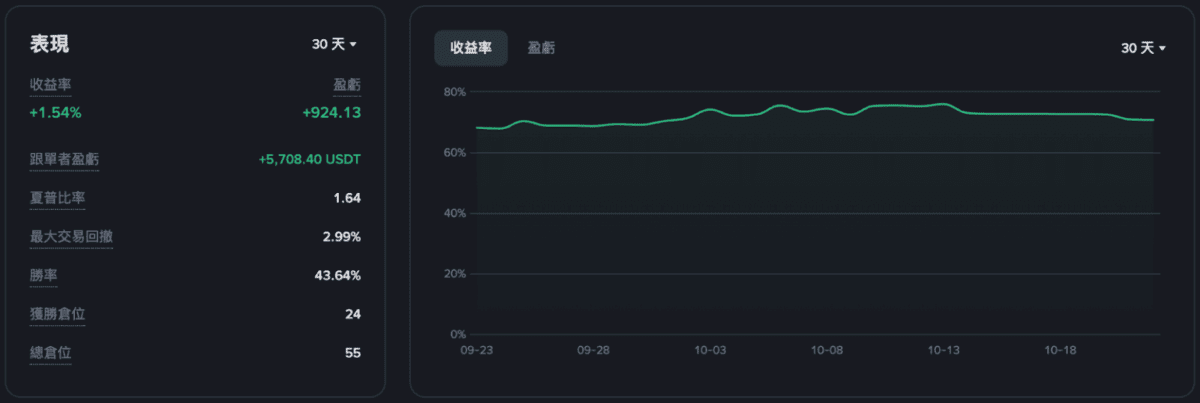Click the +1.54% return value
This screenshot has width=1200, height=403.
pos(56,112)
